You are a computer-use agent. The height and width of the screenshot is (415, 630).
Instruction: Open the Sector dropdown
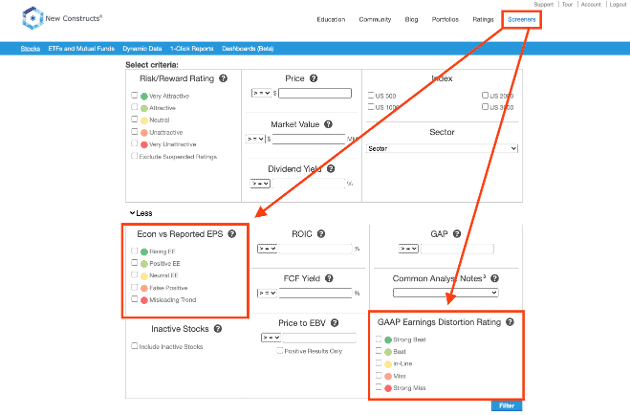tap(442, 148)
